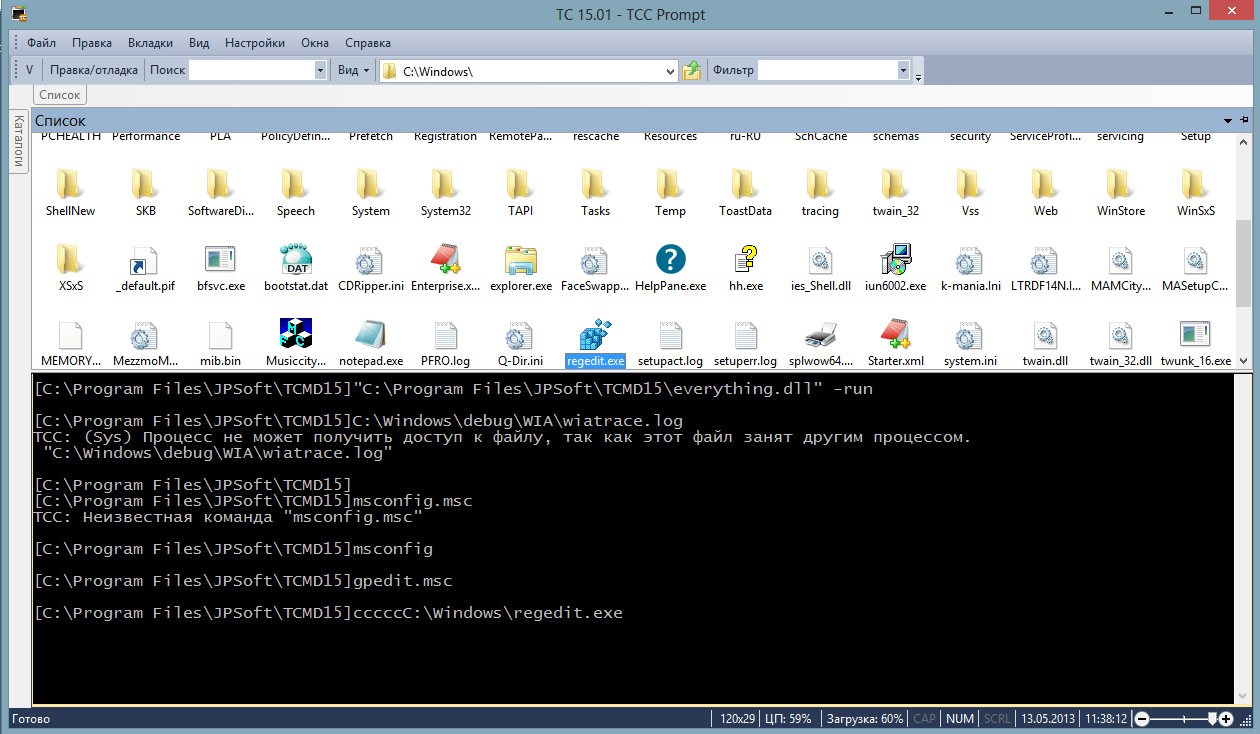
Task: Select the mib.bin file icon
Action: point(220,335)
